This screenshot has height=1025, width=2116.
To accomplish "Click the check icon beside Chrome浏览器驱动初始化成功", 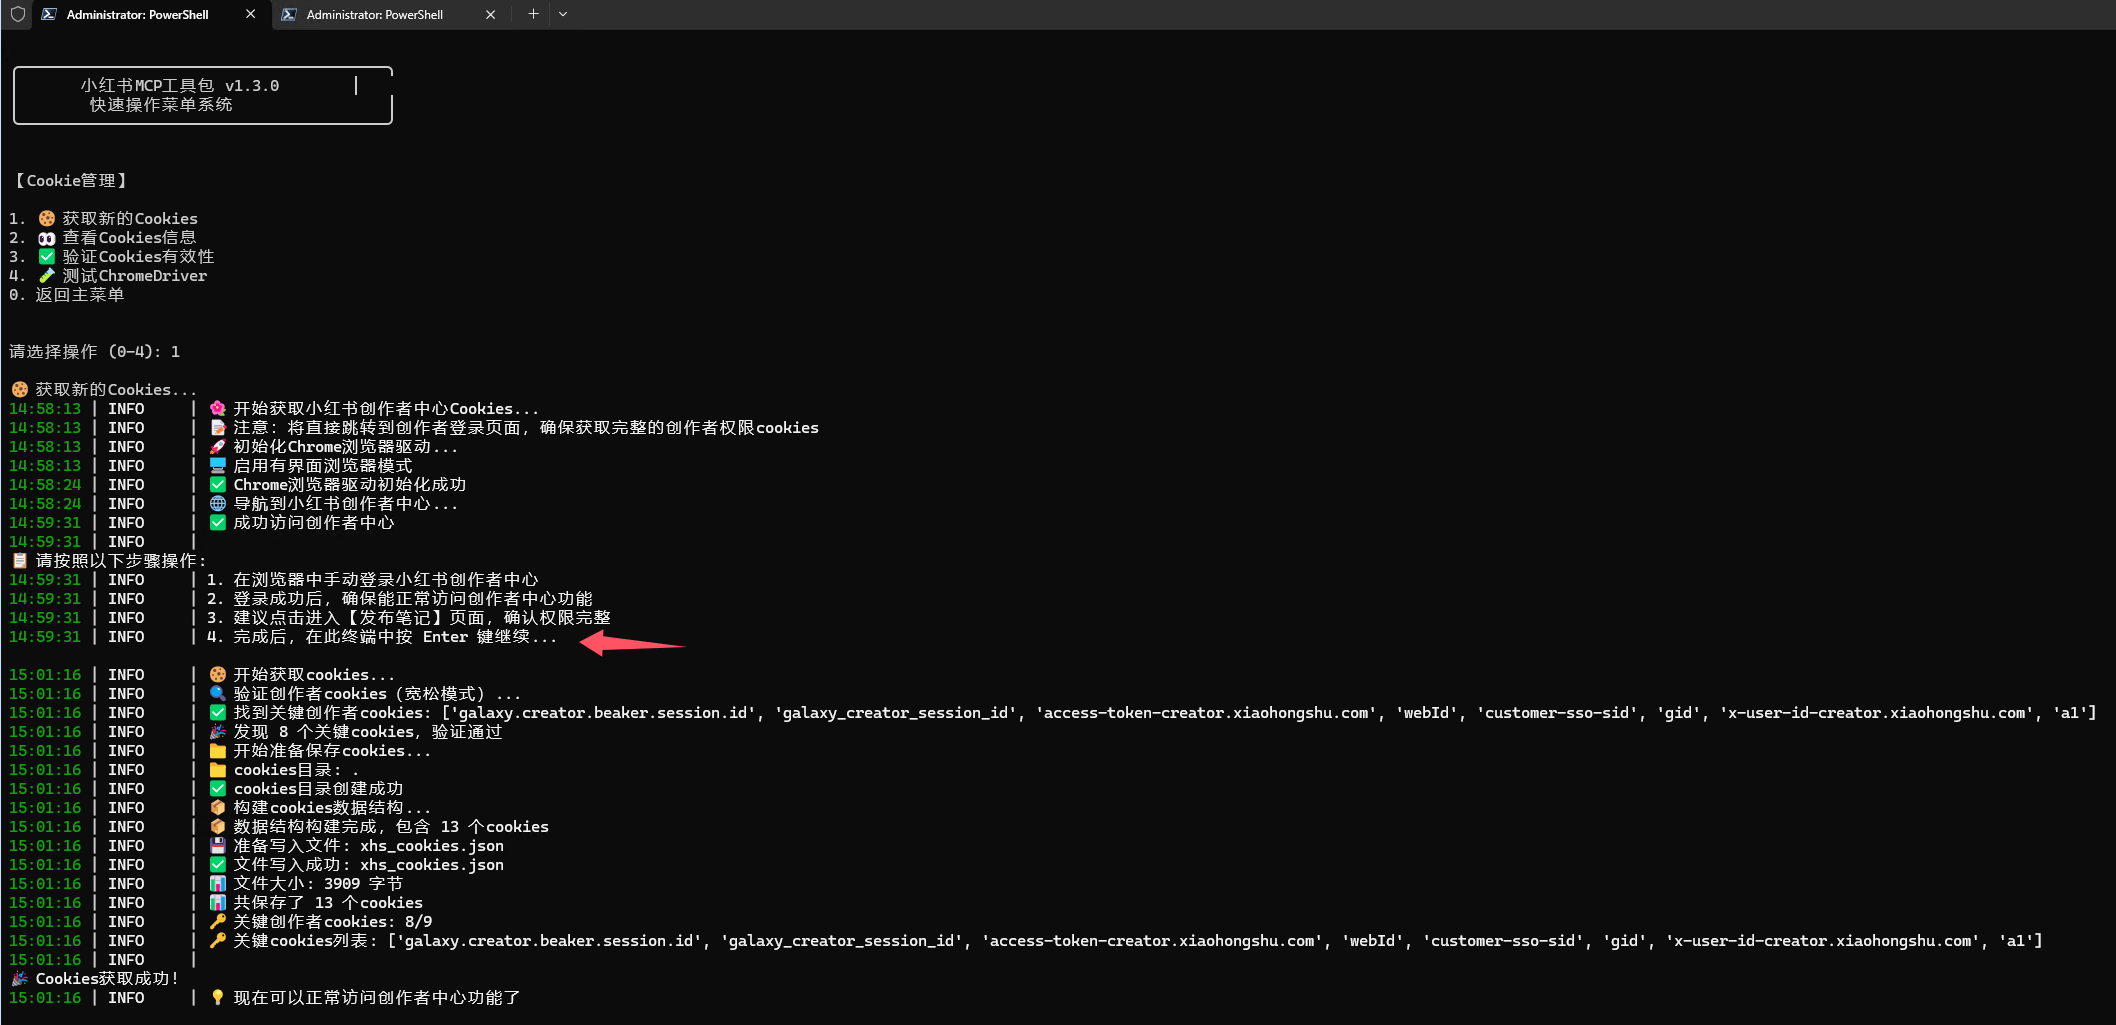I will click(x=218, y=484).
